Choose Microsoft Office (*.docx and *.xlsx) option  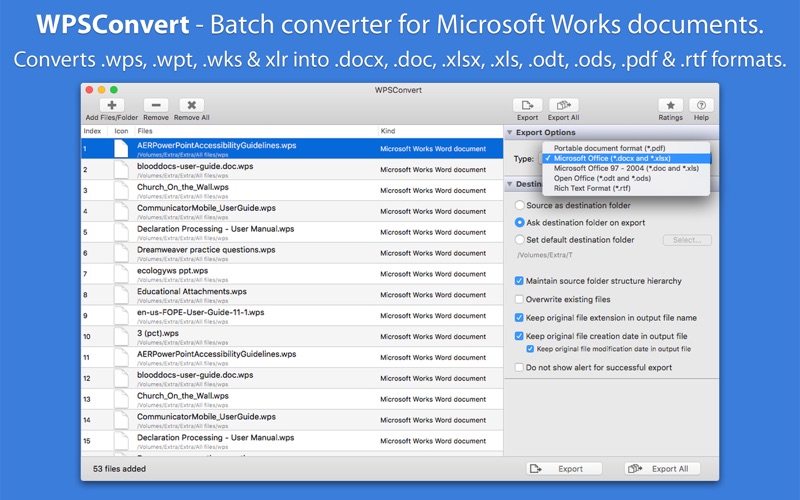click(626, 158)
